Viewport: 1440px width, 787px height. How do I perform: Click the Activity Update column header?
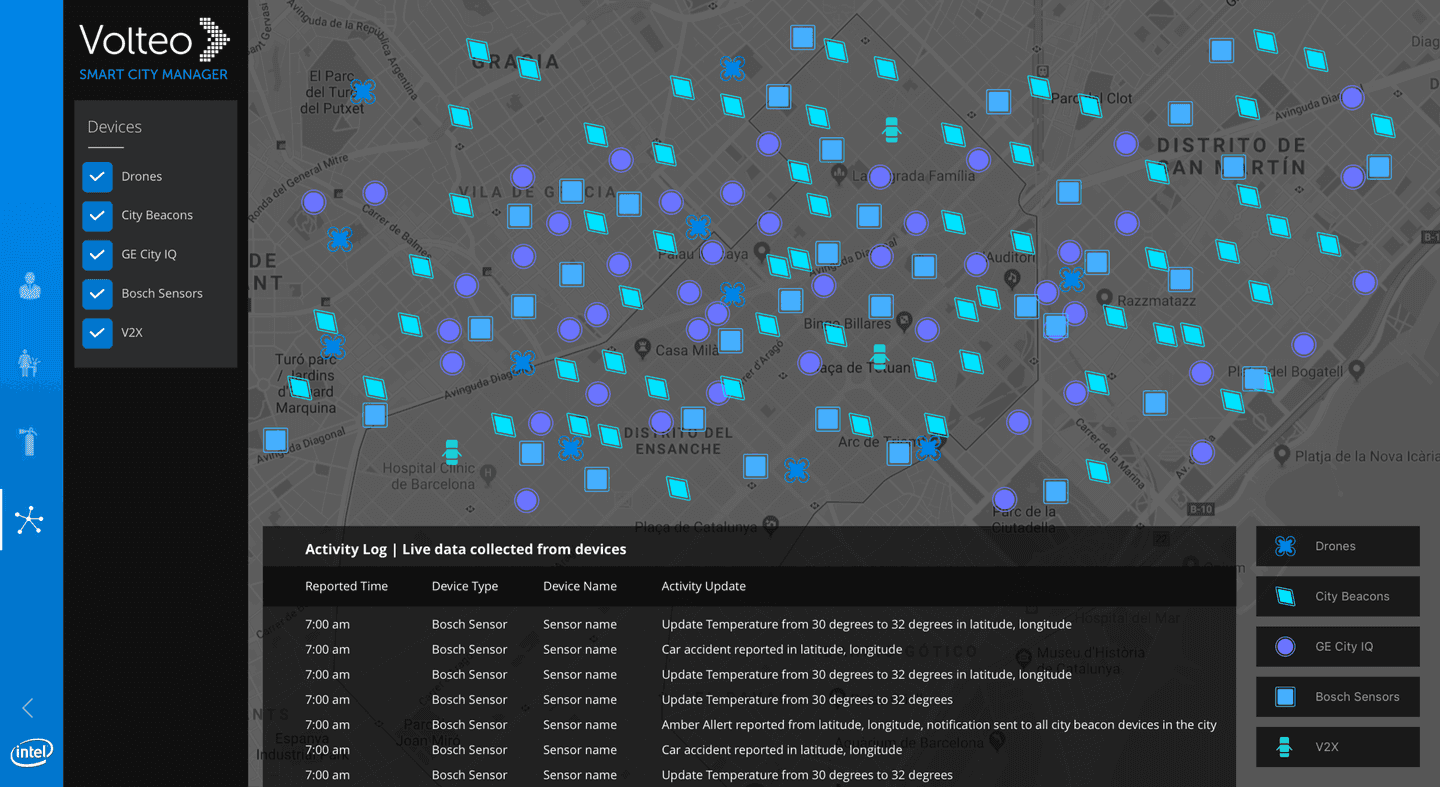click(x=703, y=586)
